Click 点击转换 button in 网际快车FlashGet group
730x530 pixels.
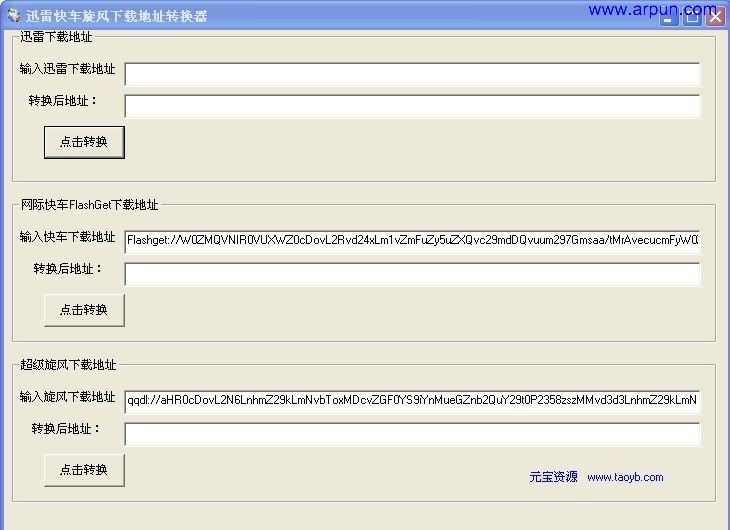point(84,310)
